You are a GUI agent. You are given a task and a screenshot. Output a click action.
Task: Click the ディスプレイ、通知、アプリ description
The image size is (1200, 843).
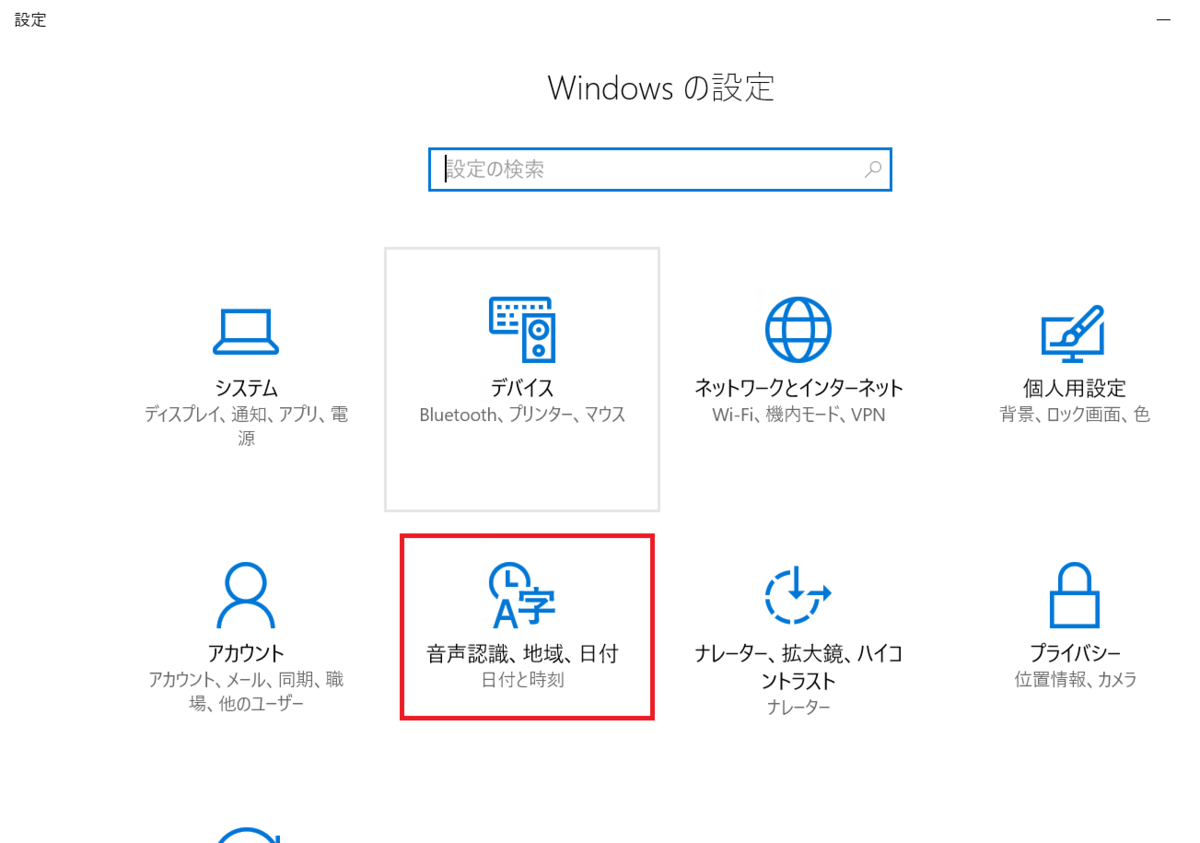[246, 426]
